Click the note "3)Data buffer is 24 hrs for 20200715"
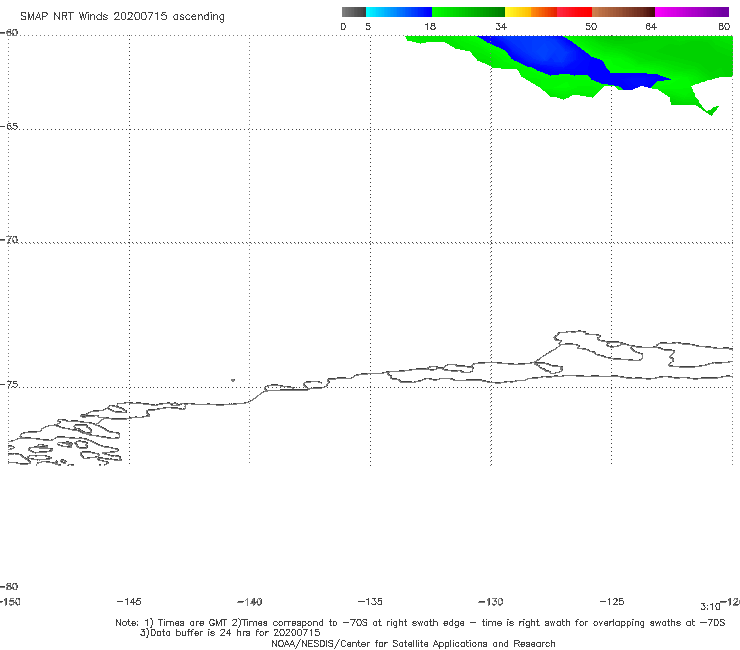Screen dimensions: 740x650 point(230,633)
